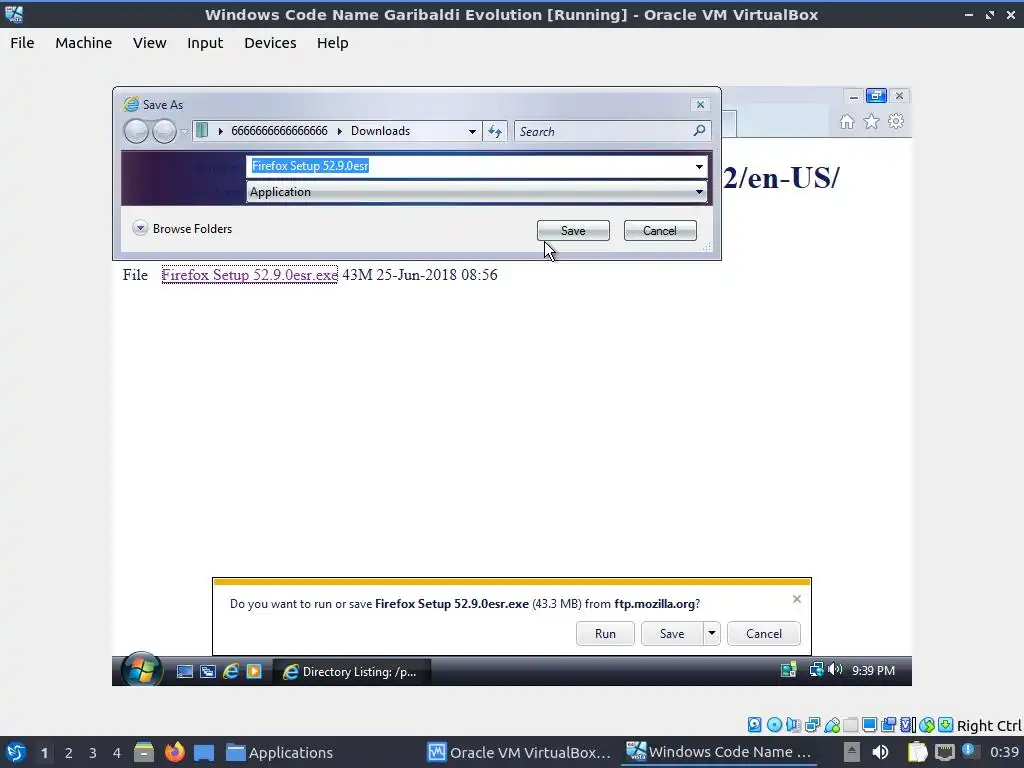Open the address path history dropdown
1024x768 pixels.
(x=472, y=131)
